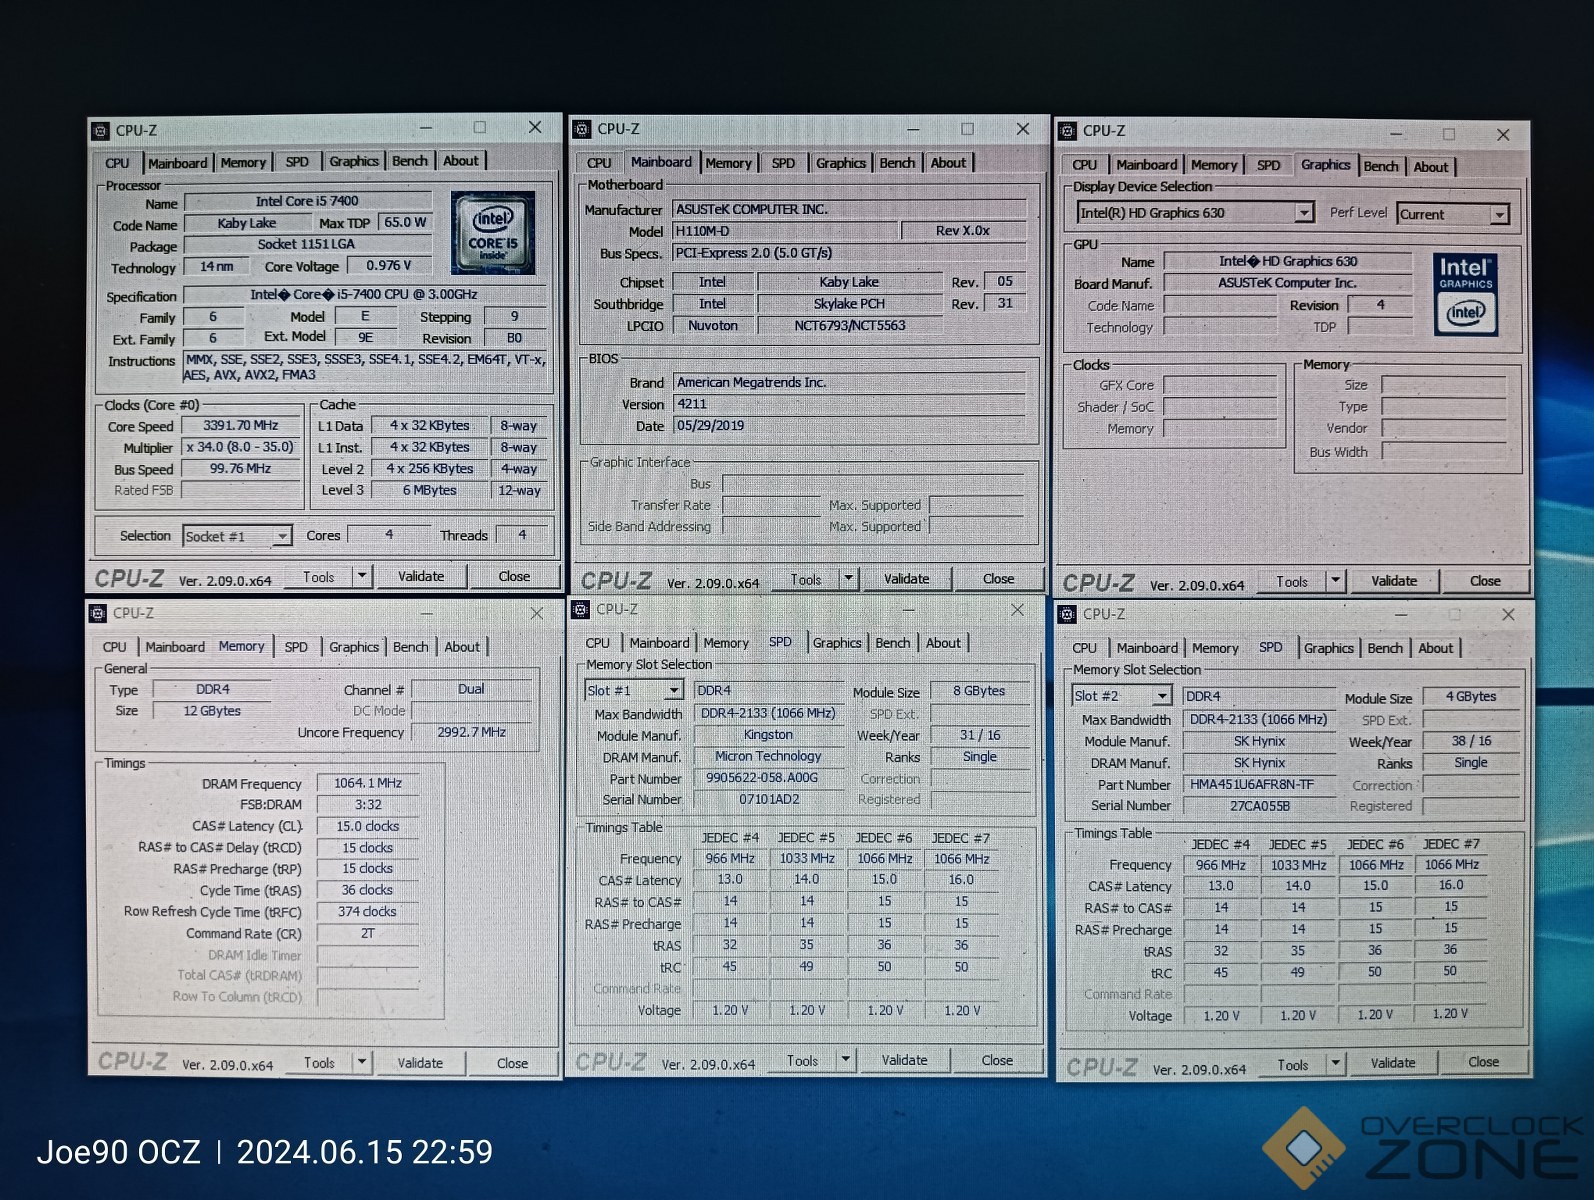The width and height of the screenshot is (1594, 1200).
Task: Switch to Mainboard tab in CPU window
Action: tap(178, 163)
